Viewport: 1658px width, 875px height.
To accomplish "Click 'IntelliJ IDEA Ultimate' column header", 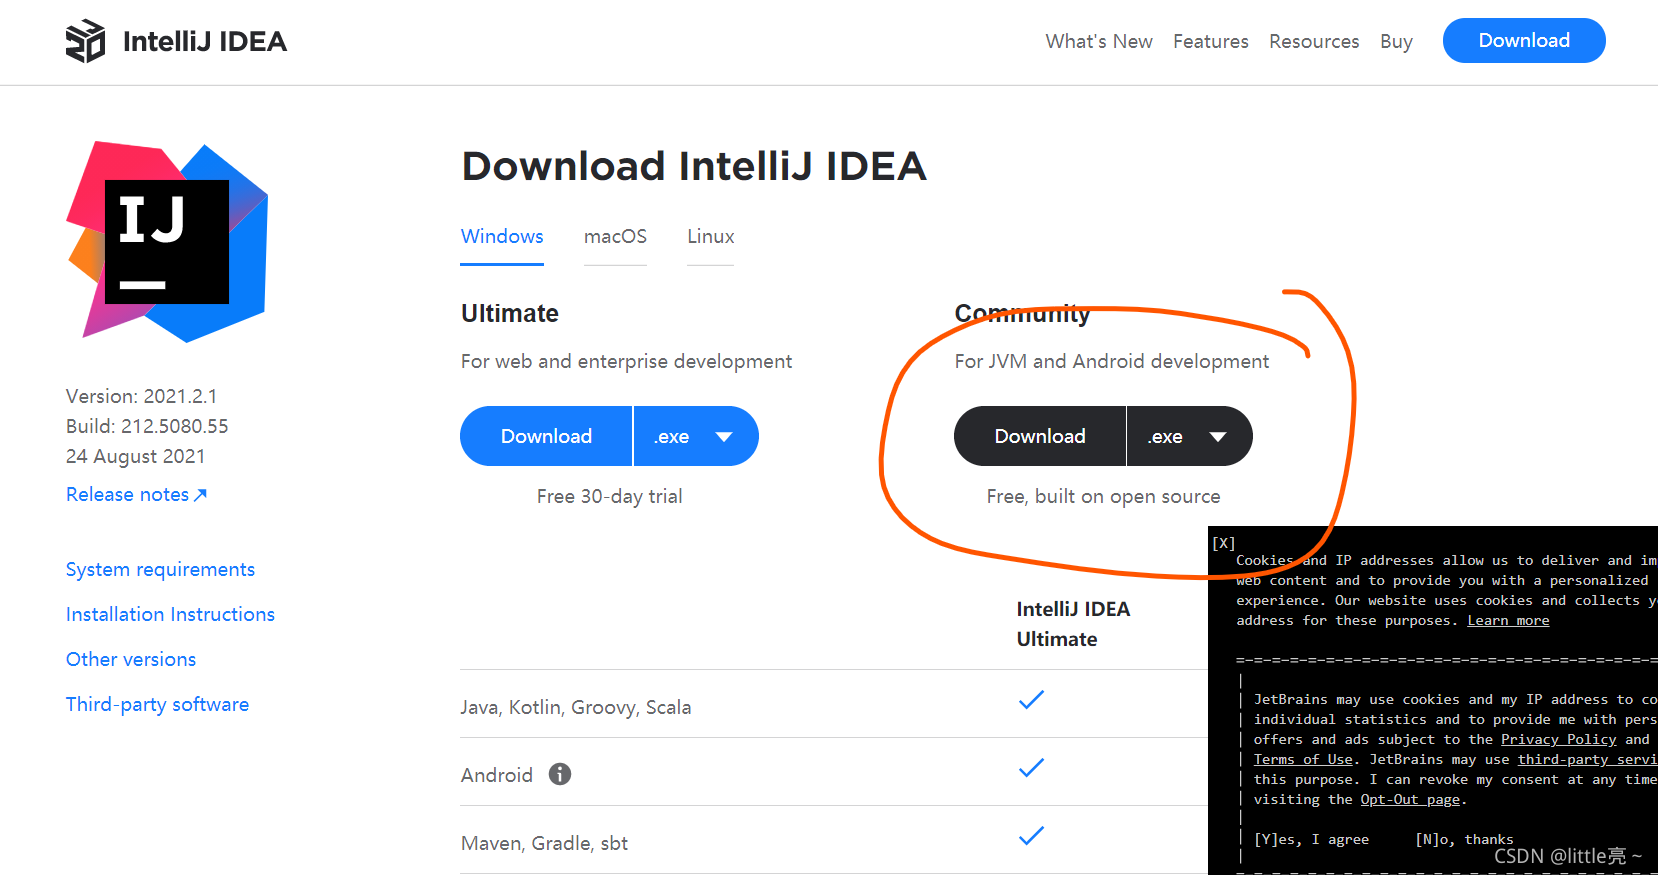I will [1073, 624].
